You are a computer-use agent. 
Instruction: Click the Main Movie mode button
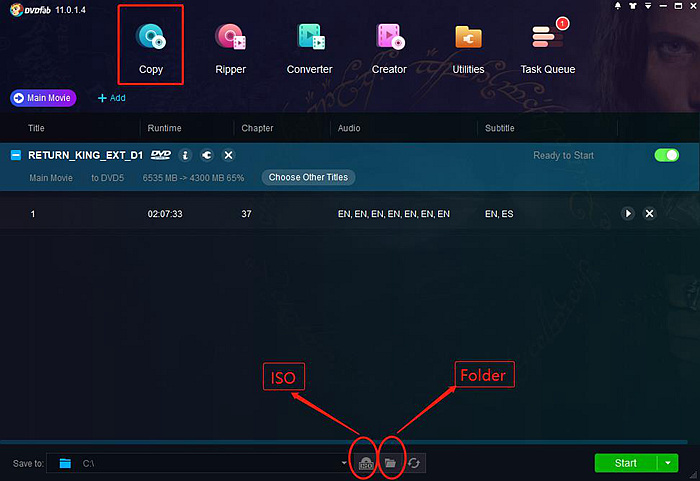(x=43, y=98)
